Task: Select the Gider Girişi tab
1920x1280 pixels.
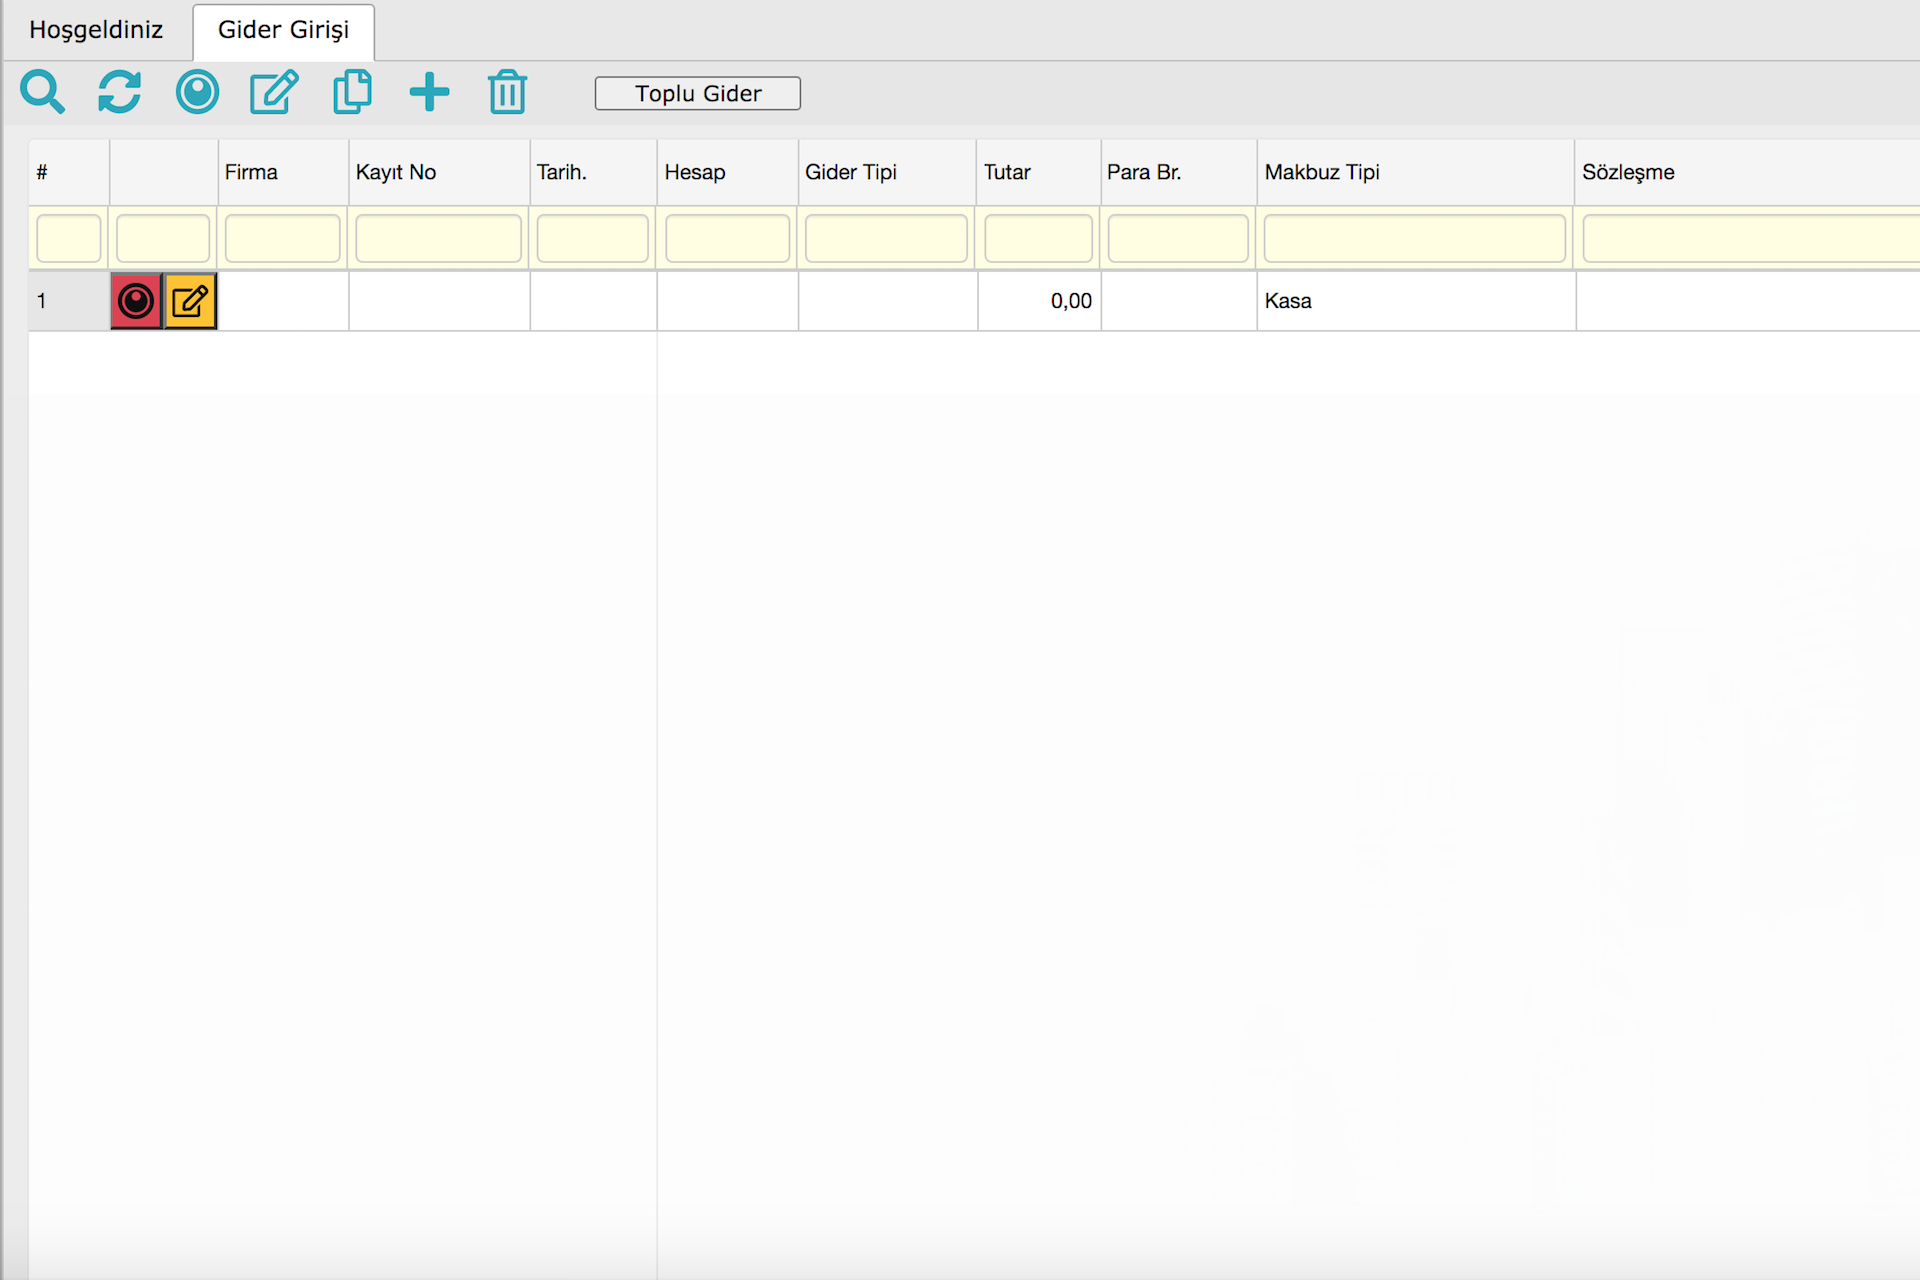Action: 283,30
